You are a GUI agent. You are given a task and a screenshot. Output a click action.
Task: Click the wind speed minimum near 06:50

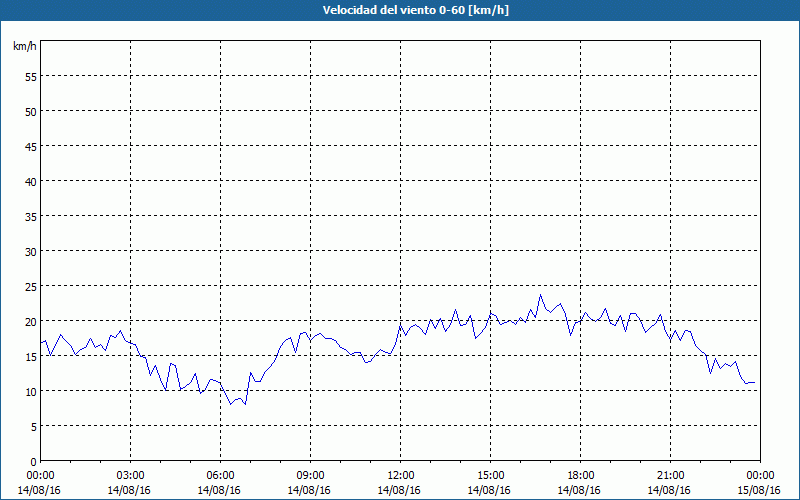pyautogui.click(x=245, y=404)
